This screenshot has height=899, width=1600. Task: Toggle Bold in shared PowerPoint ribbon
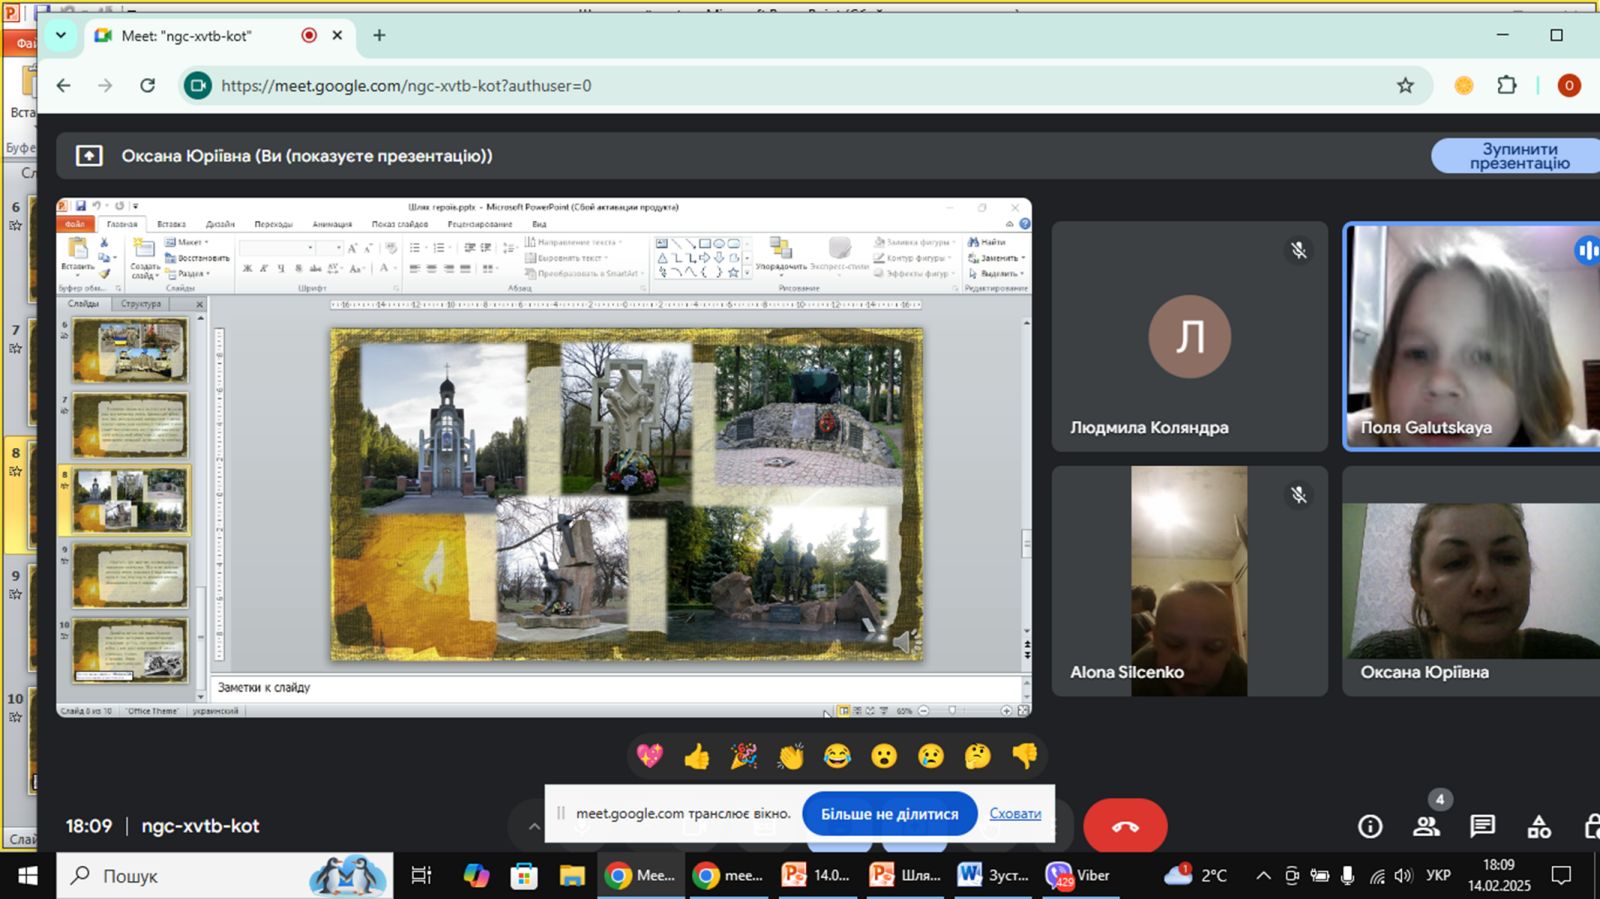[247, 269]
